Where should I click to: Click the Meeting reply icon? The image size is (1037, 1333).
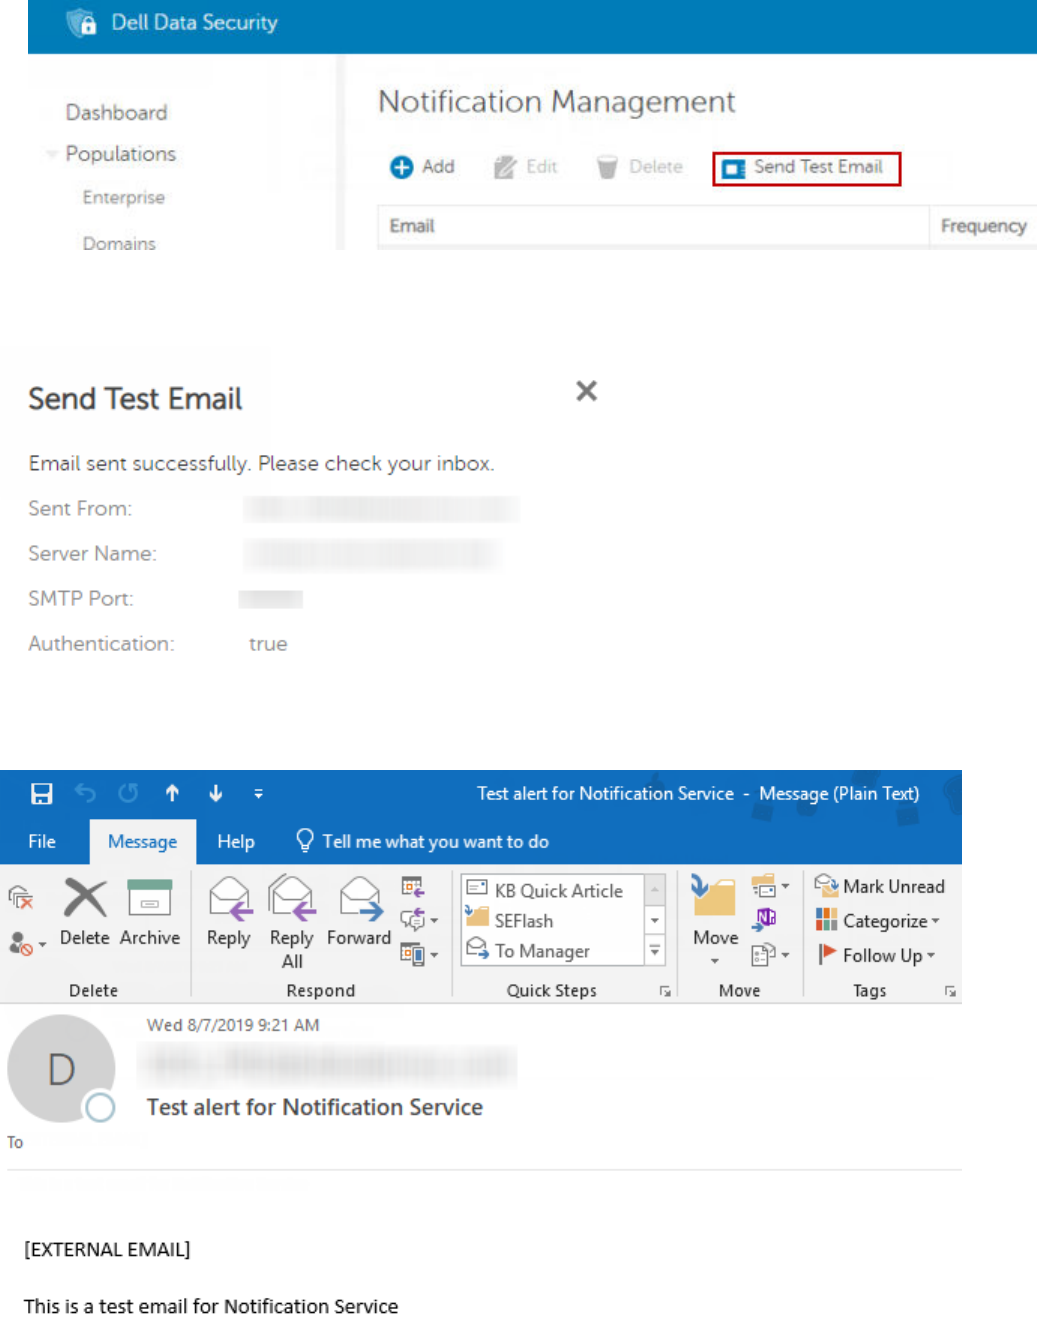(412, 887)
